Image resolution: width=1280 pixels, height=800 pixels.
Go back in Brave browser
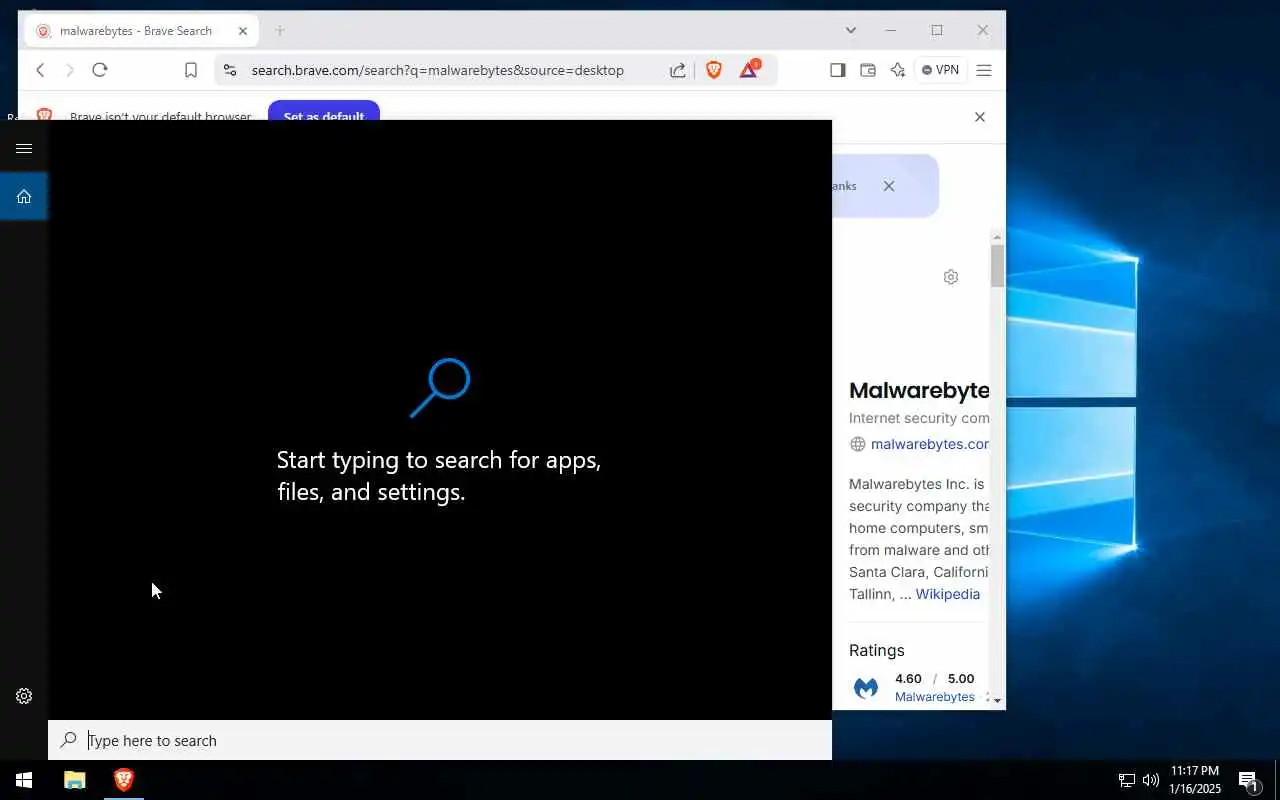click(x=40, y=70)
